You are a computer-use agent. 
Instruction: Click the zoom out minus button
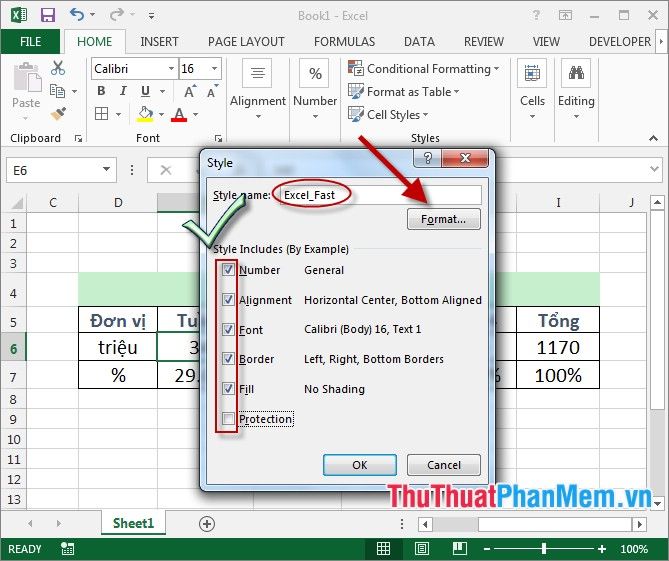click(x=487, y=549)
